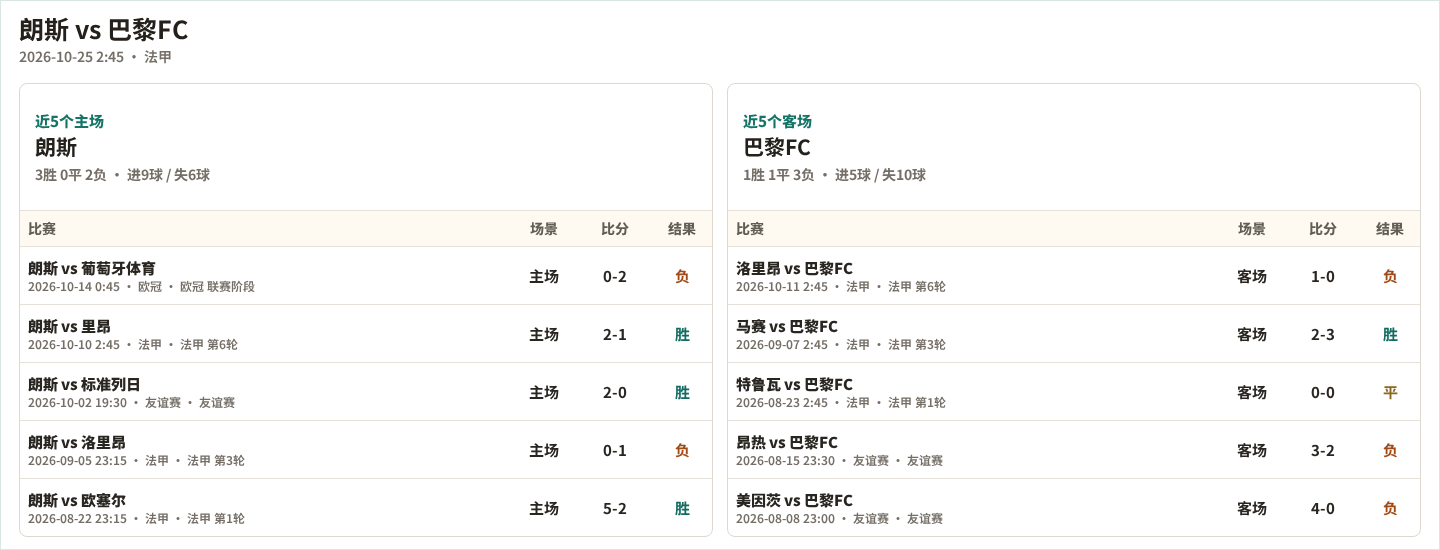The height and width of the screenshot is (550, 1440).
Task: Click date 2026-10-02 19:30 友谊赛 details
Action: point(131,403)
